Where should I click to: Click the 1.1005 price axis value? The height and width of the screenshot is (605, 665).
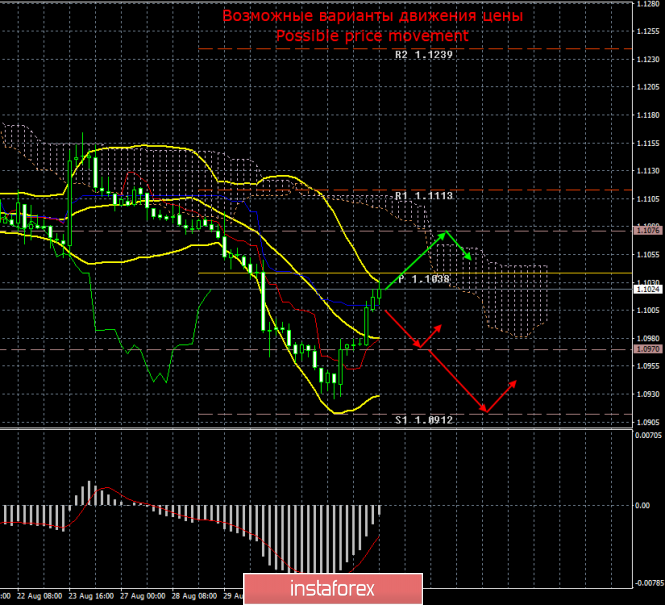click(648, 310)
